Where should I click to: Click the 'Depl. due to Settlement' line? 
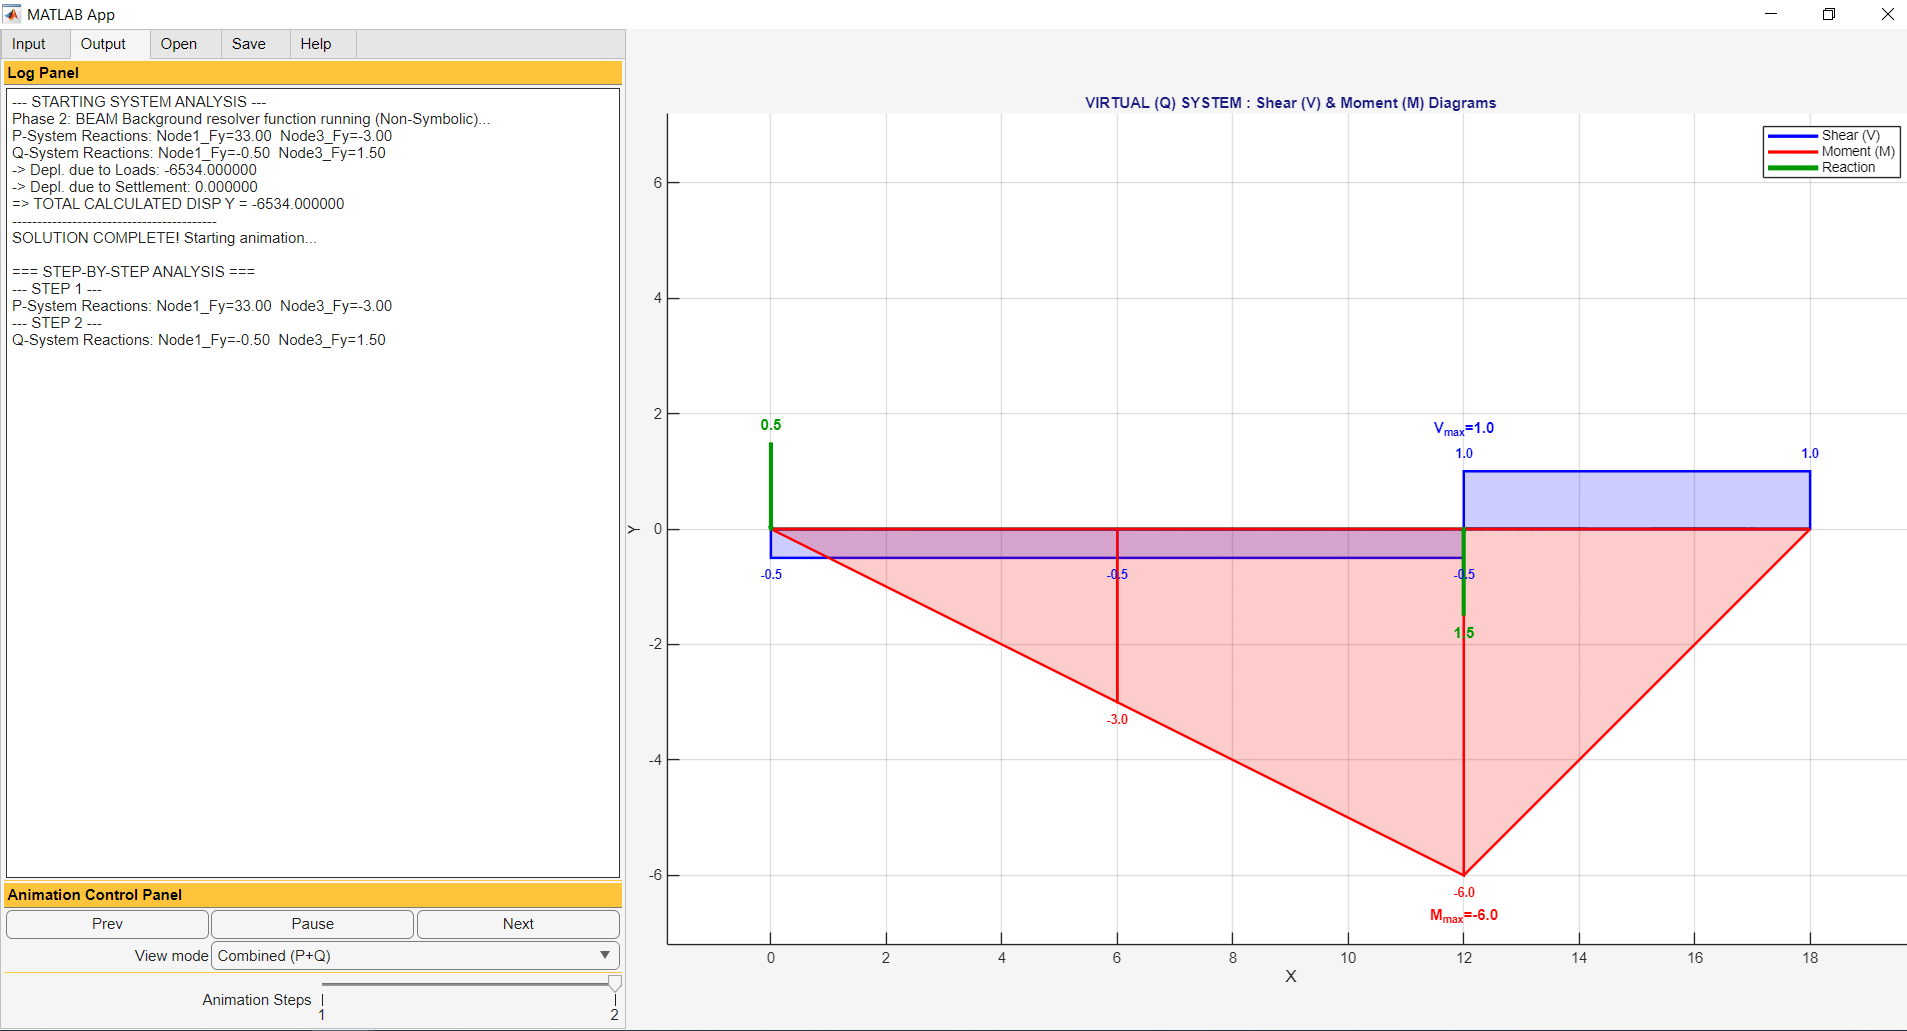pos(135,187)
